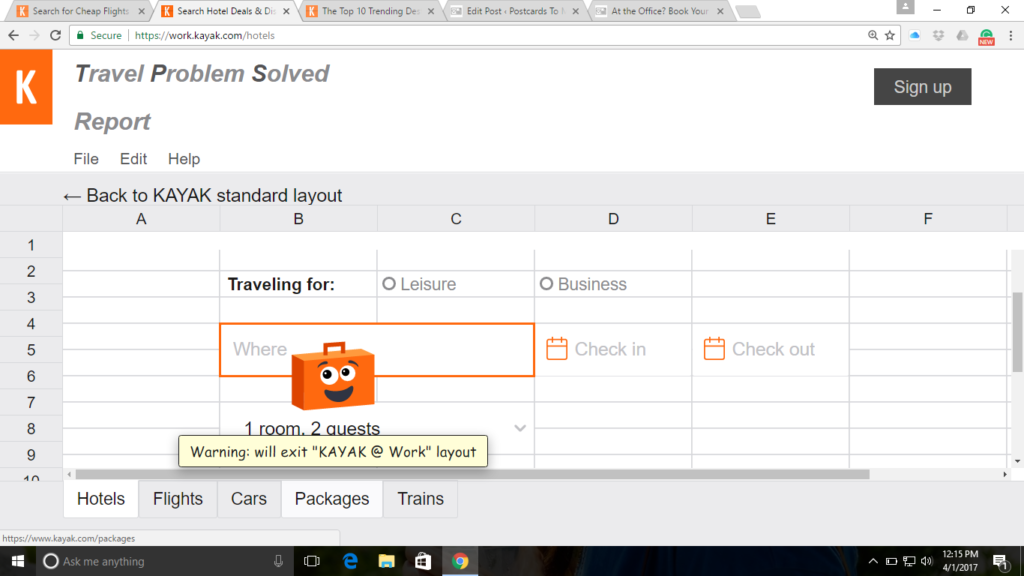Click the Sign up button

[922, 87]
